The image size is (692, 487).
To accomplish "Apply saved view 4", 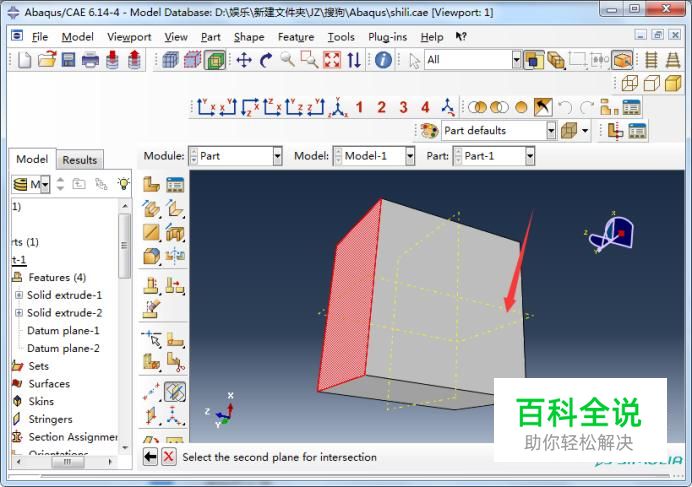I will 425,107.
